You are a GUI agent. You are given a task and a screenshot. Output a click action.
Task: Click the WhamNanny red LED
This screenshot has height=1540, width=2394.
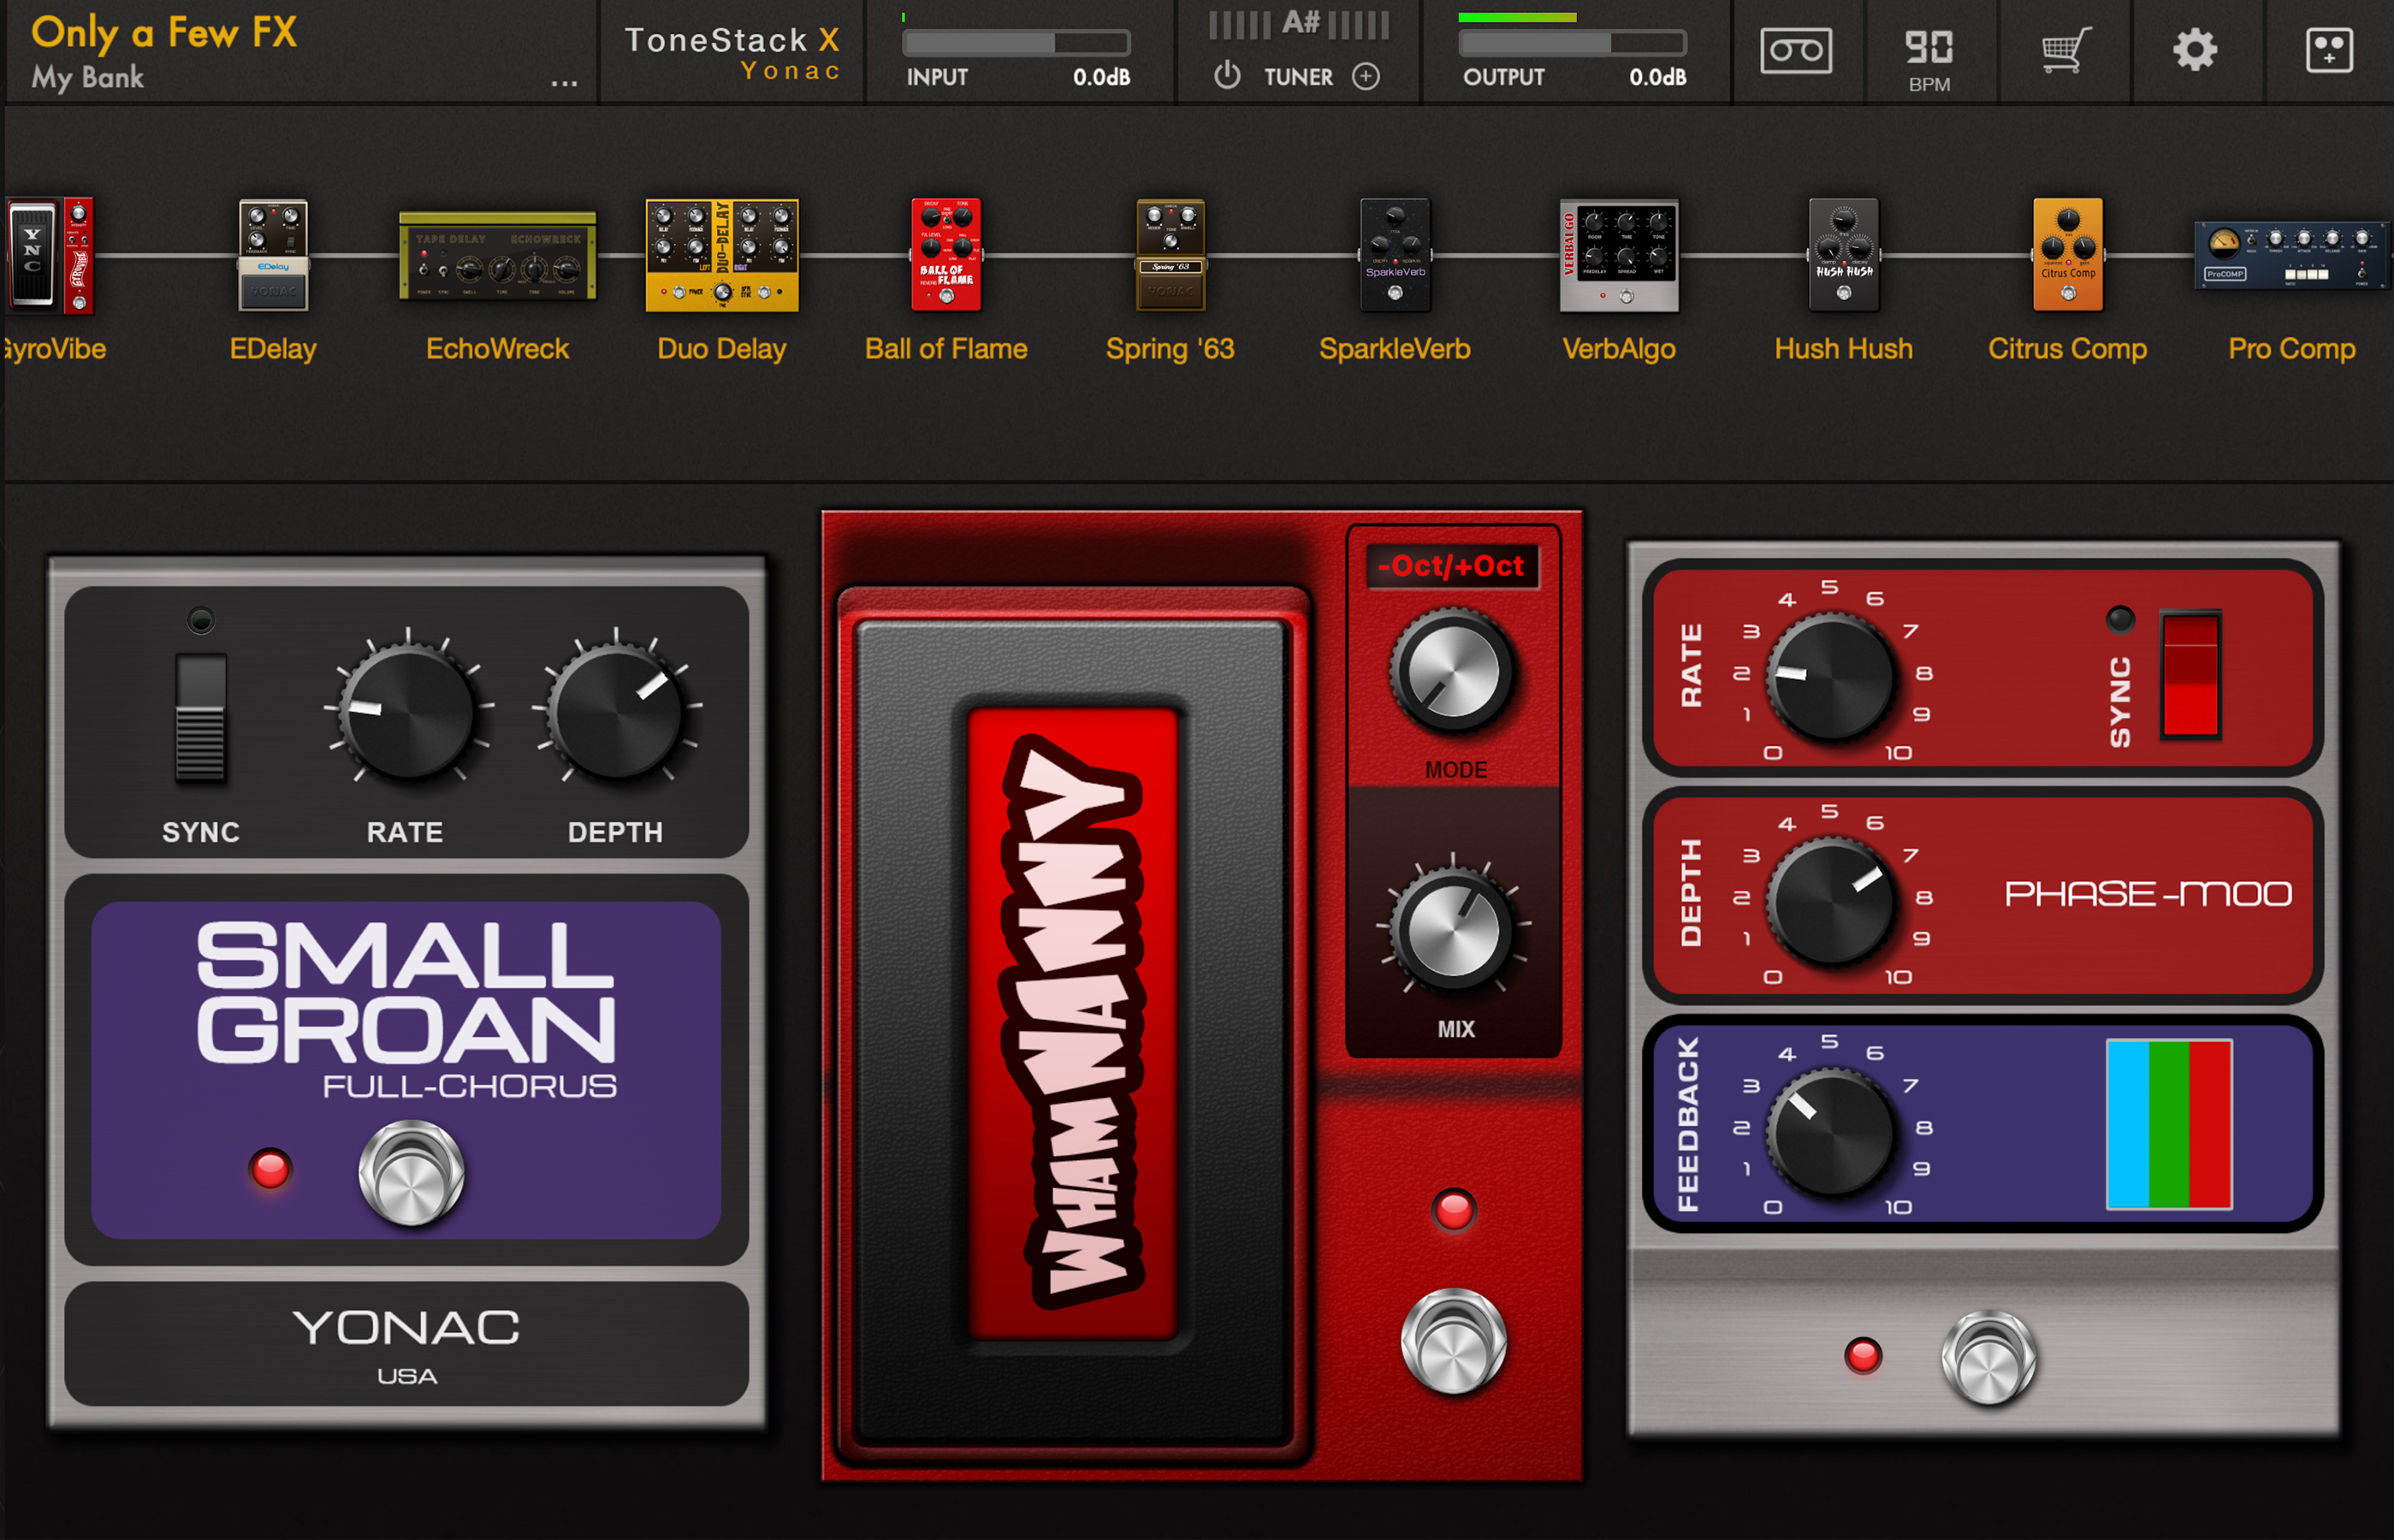coord(1453,1209)
